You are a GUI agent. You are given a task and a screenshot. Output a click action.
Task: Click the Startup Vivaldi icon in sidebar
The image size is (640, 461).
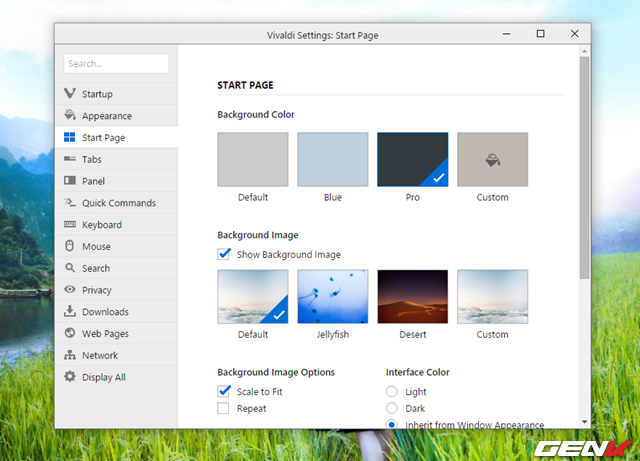click(70, 94)
